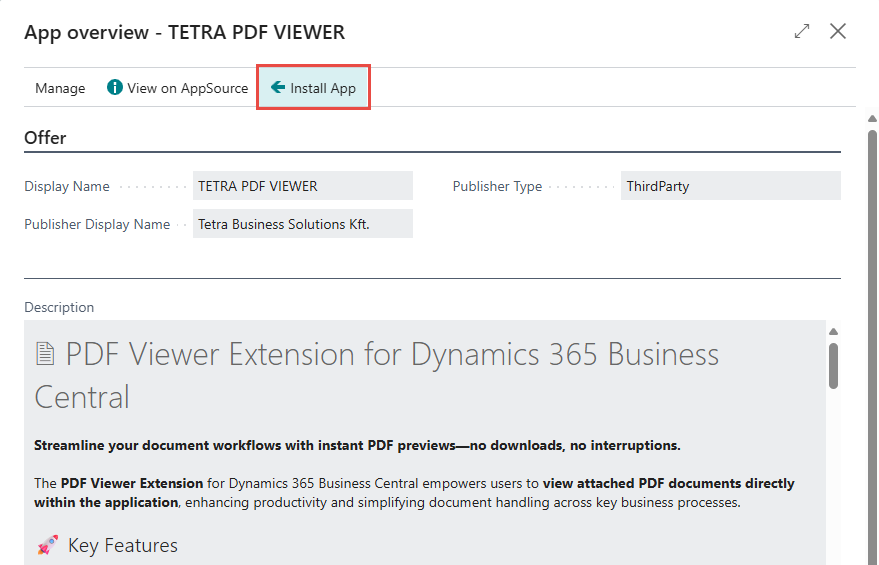Collapse the Offer section heading
The width and height of the screenshot is (879, 565).
(45, 137)
